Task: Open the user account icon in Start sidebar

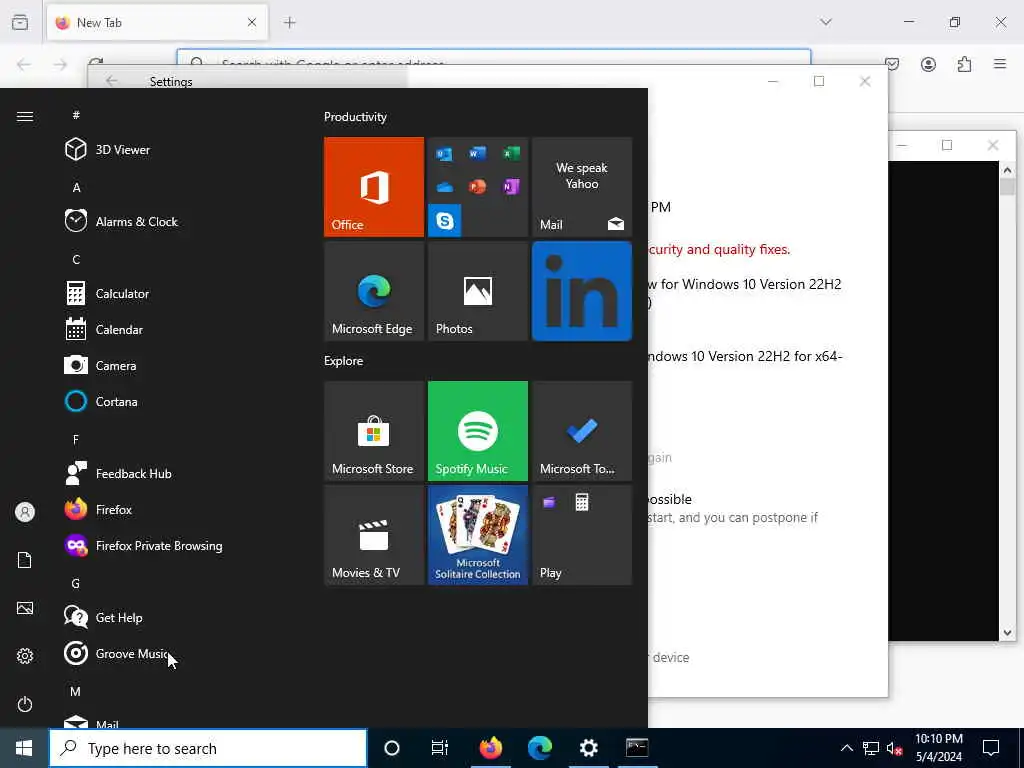Action: pyautogui.click(x=25, y=512)
